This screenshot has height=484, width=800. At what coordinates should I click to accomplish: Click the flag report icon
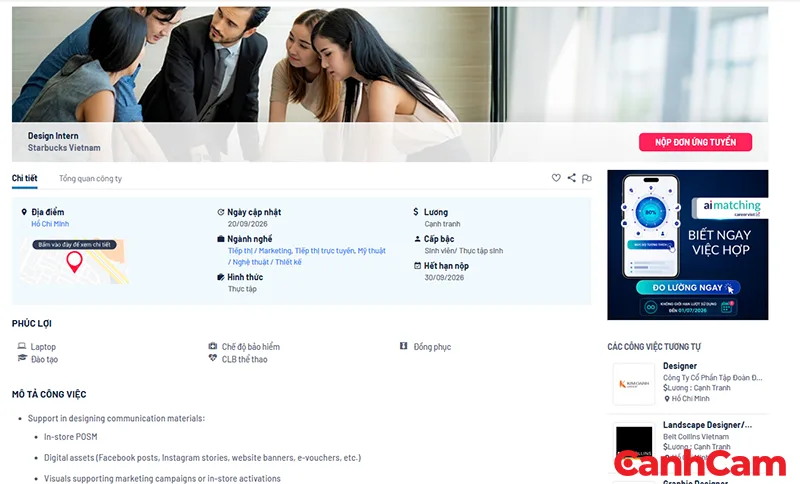point(587,179)
